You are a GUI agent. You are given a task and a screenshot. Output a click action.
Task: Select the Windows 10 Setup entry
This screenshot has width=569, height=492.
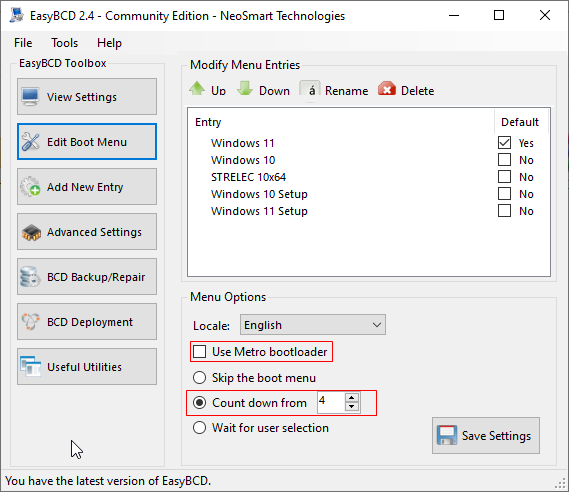pos(259,194)
